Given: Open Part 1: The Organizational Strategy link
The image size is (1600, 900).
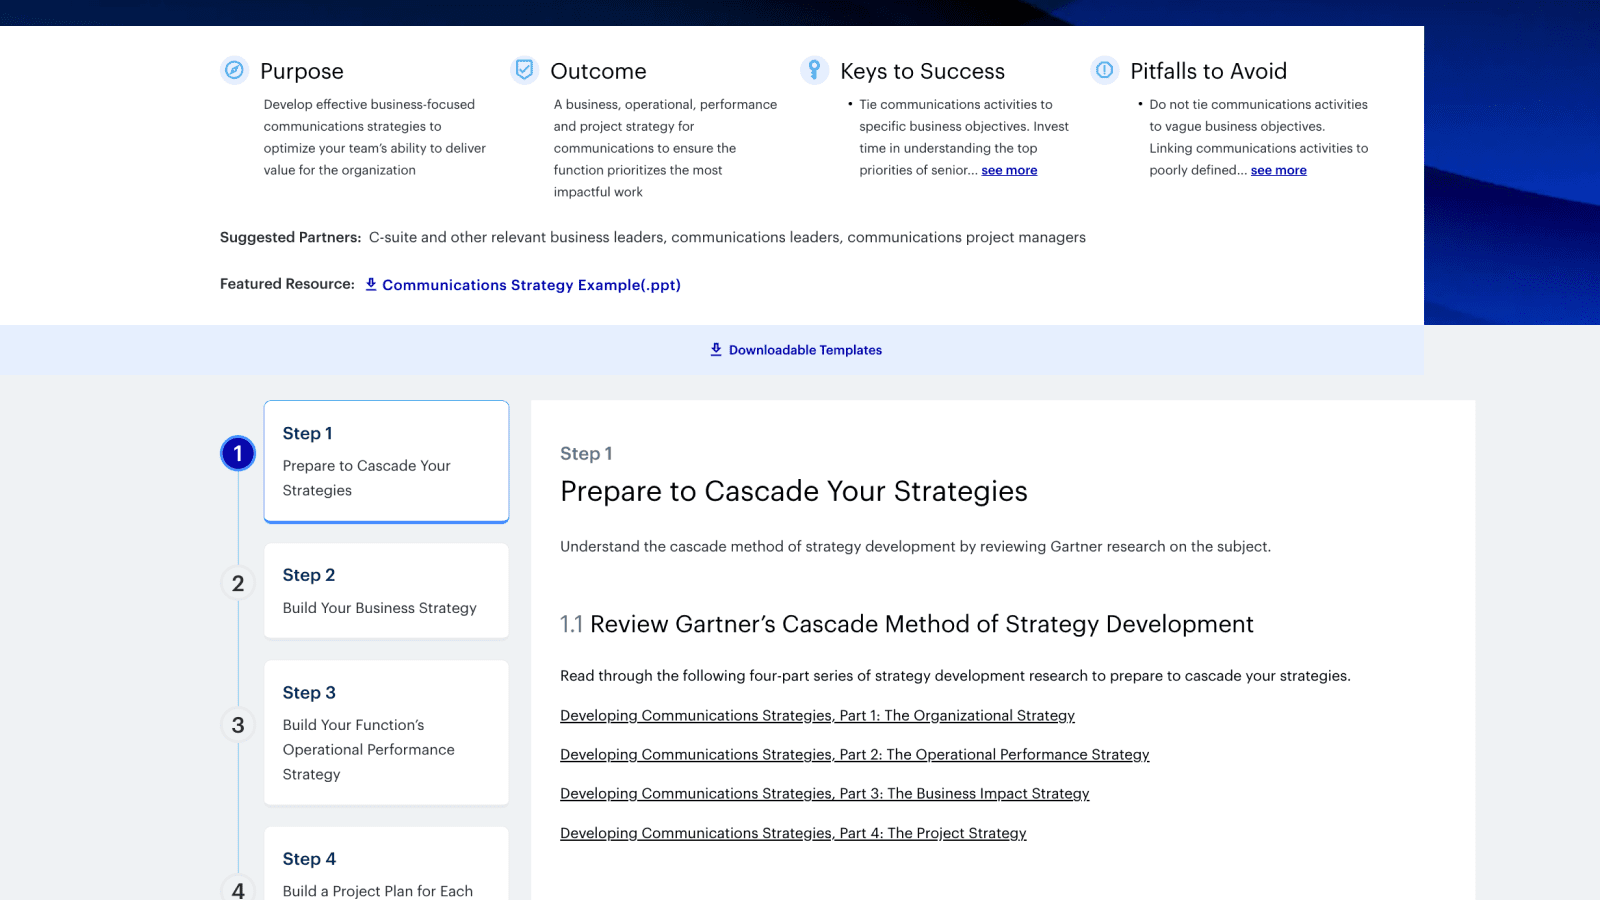Looking at the screenshot, I should coord(817,715).
